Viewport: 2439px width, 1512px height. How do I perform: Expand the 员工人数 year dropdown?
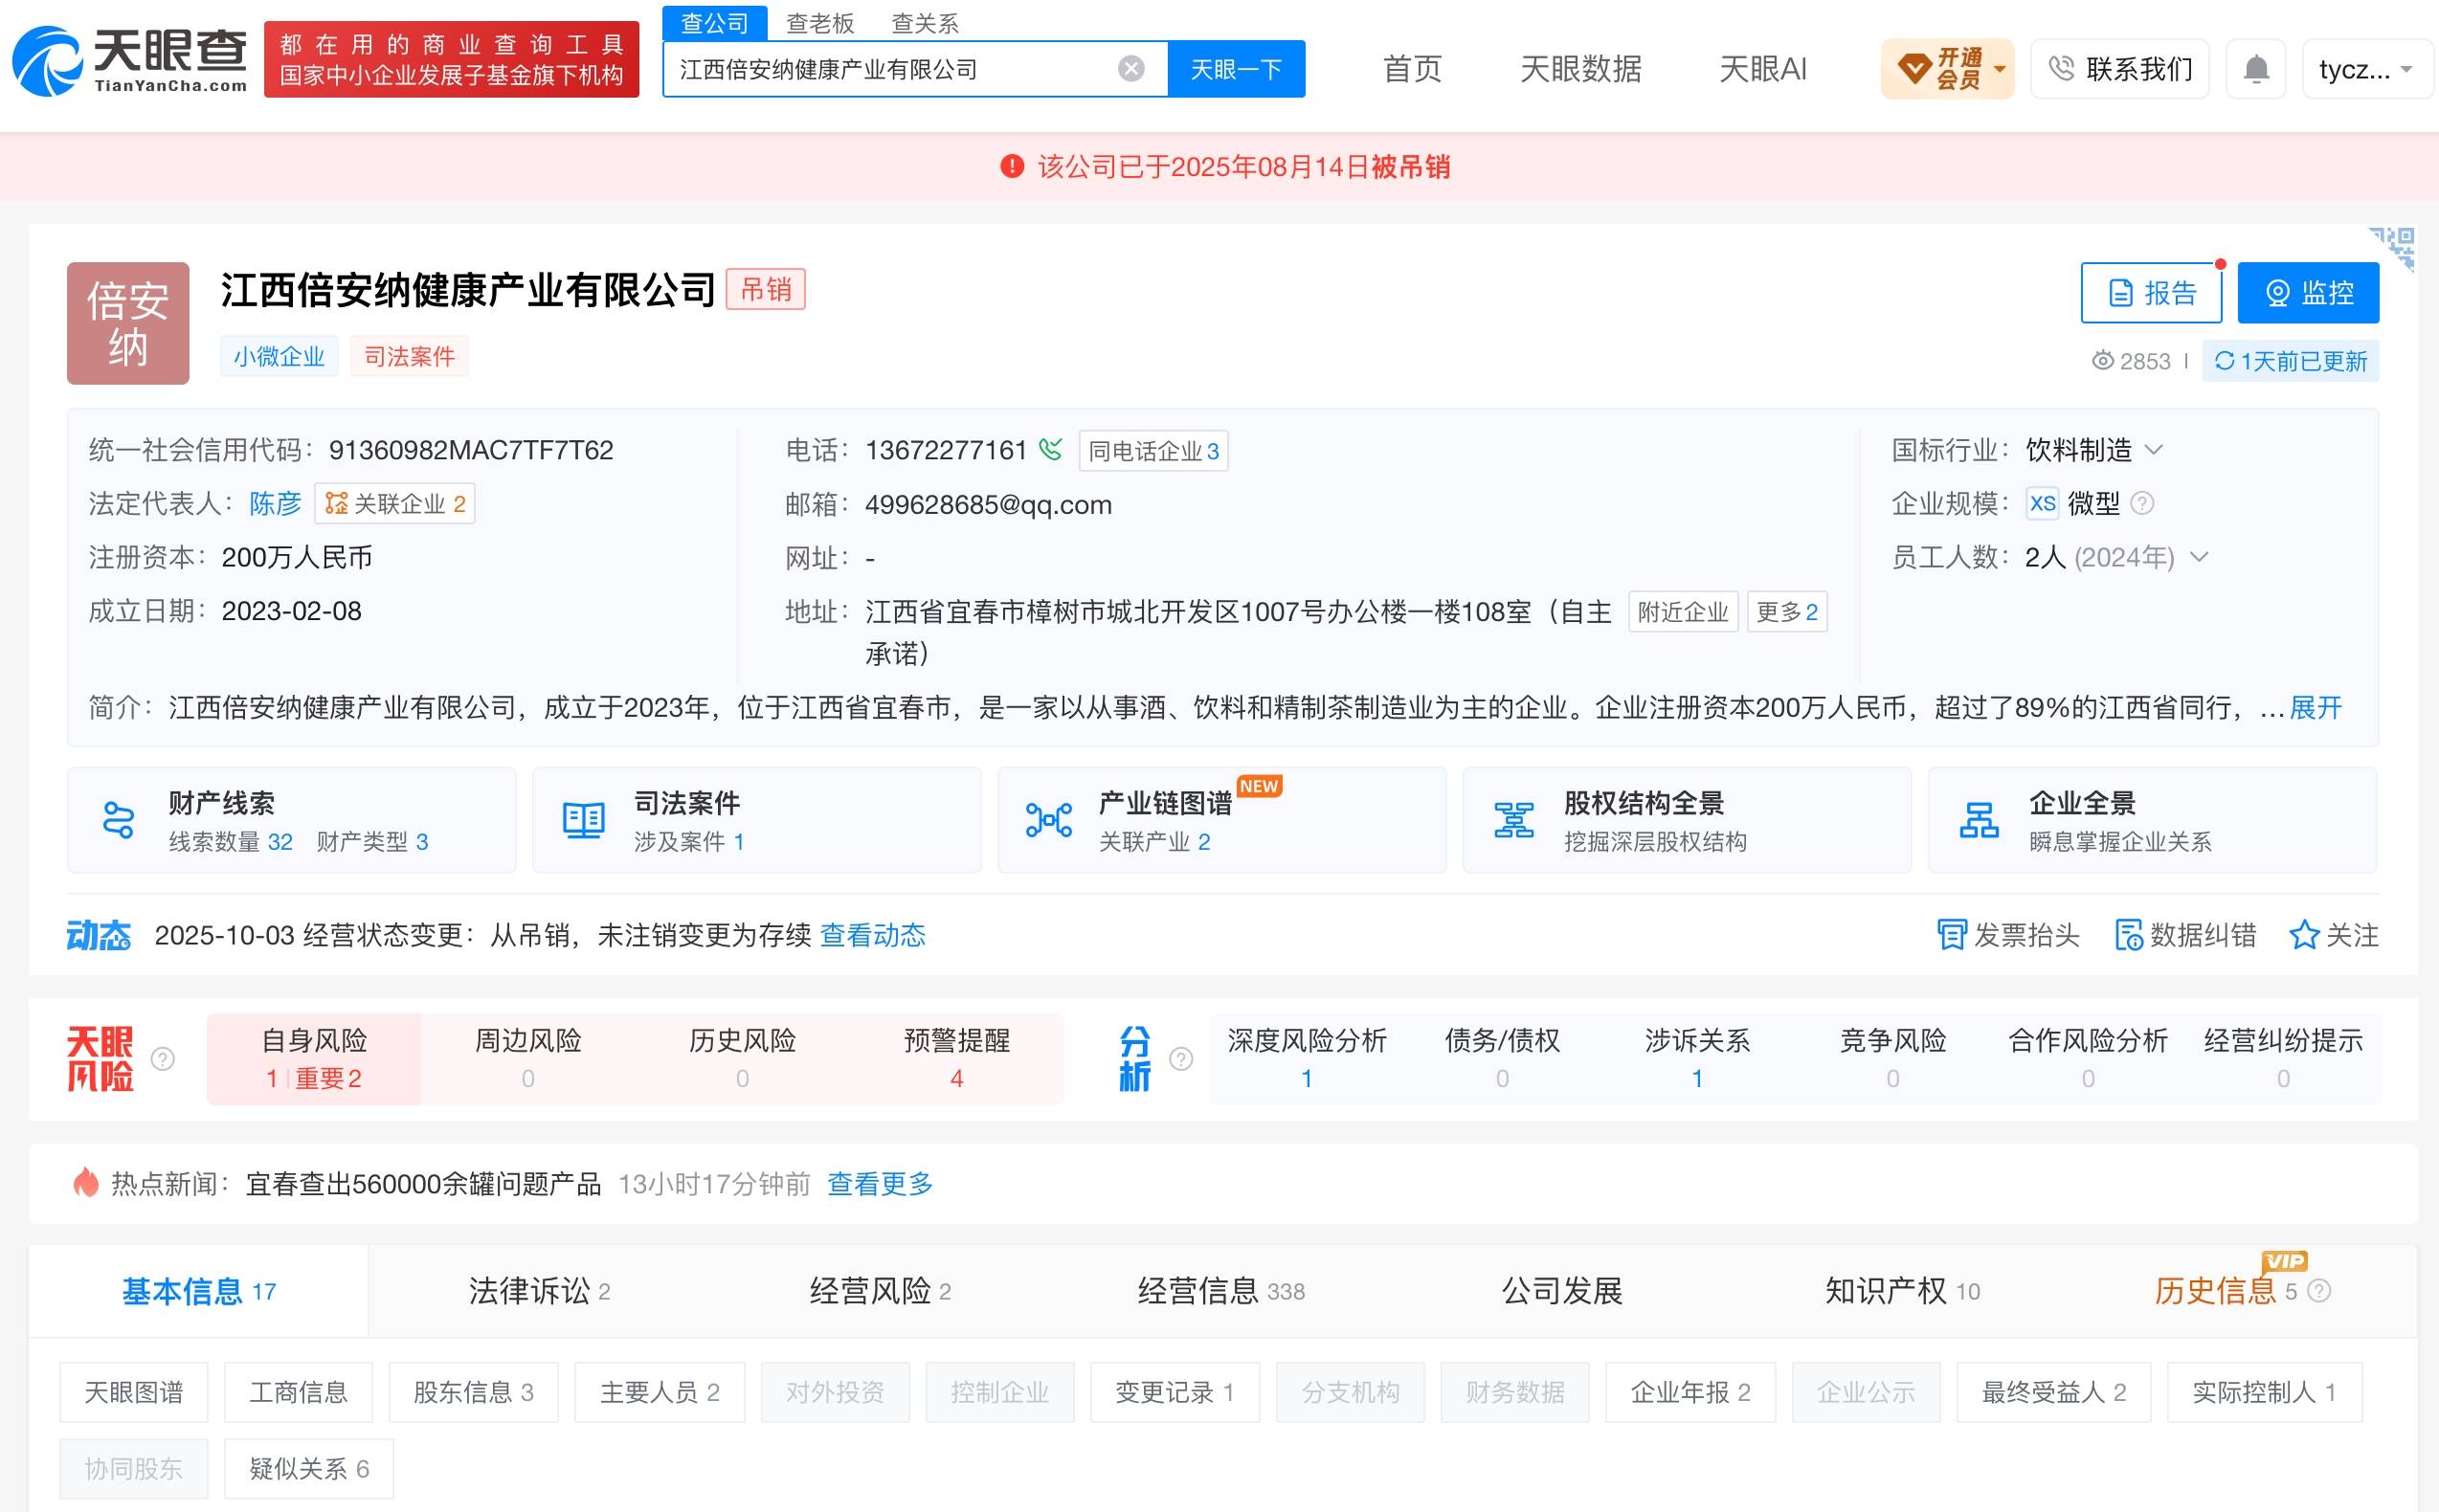tap(2199, 557)
